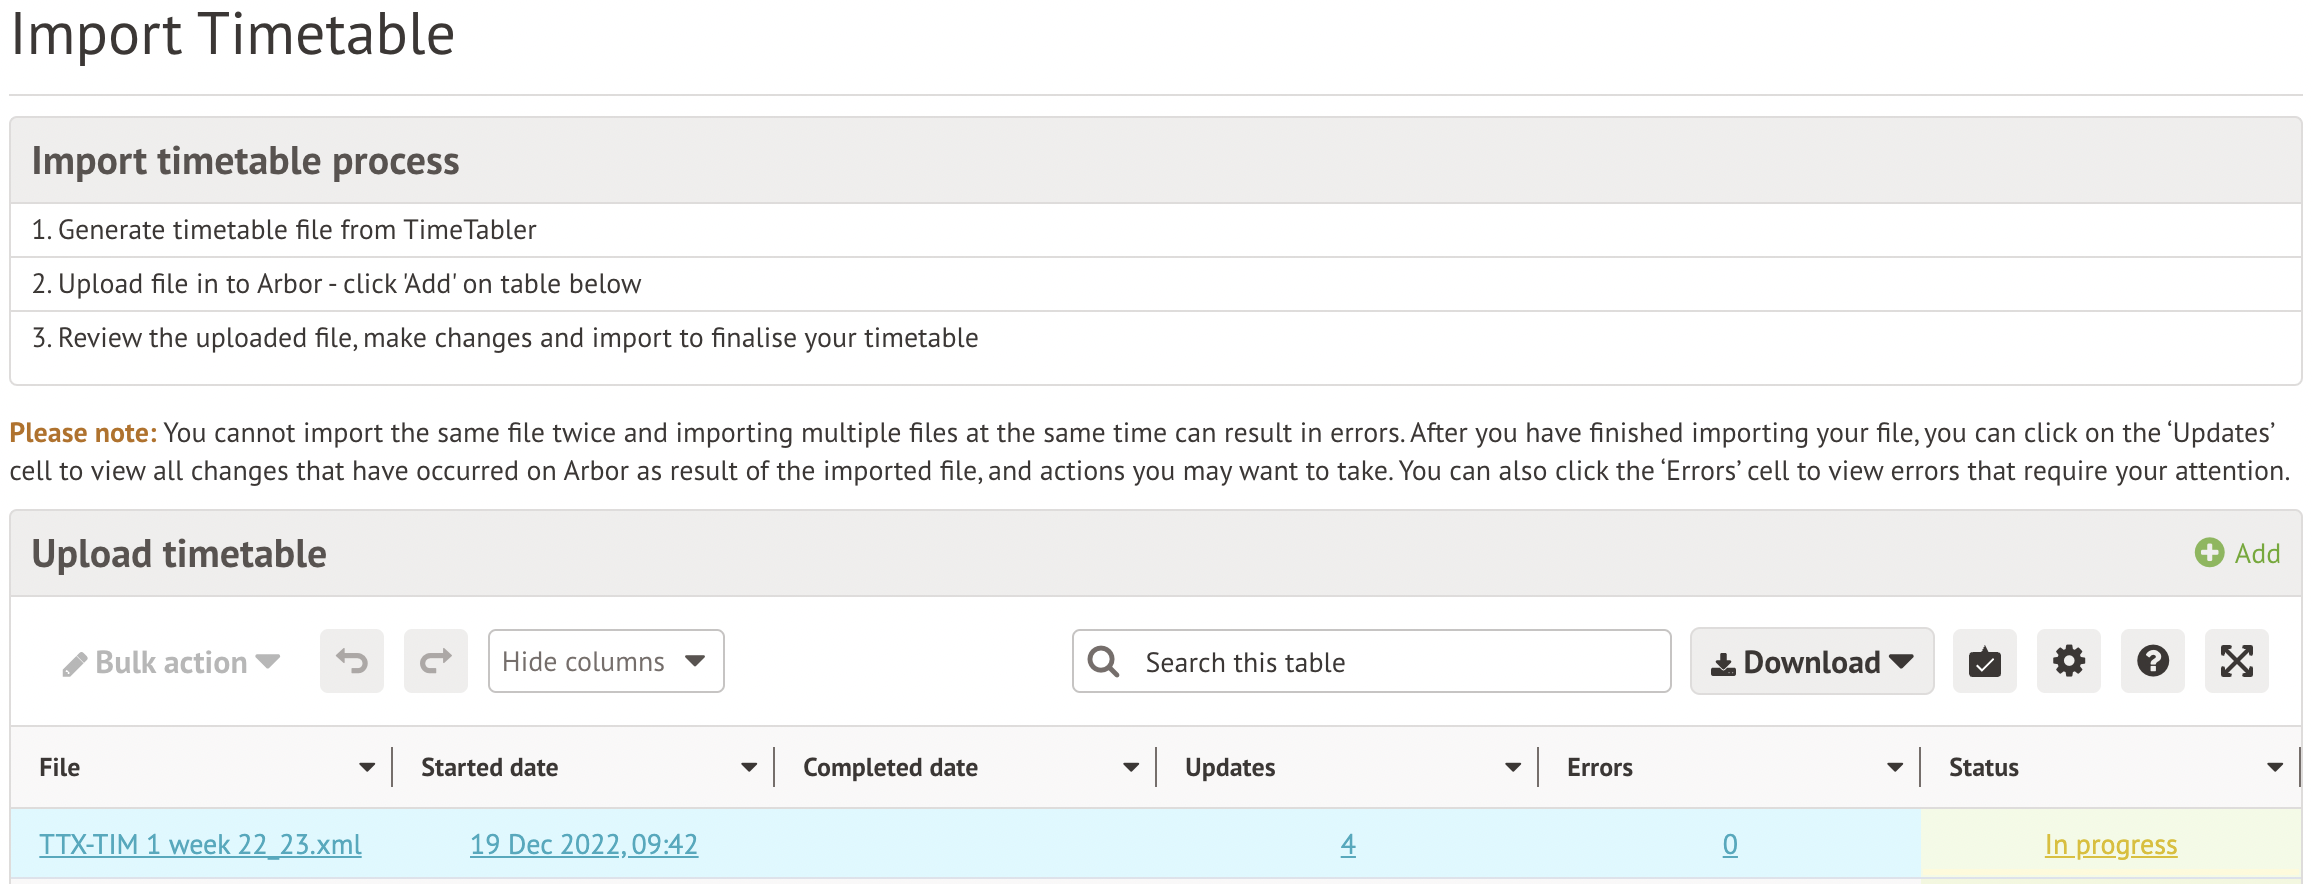
Task: Open the Hide columns dropdown
Action: [x=605, y=661]
